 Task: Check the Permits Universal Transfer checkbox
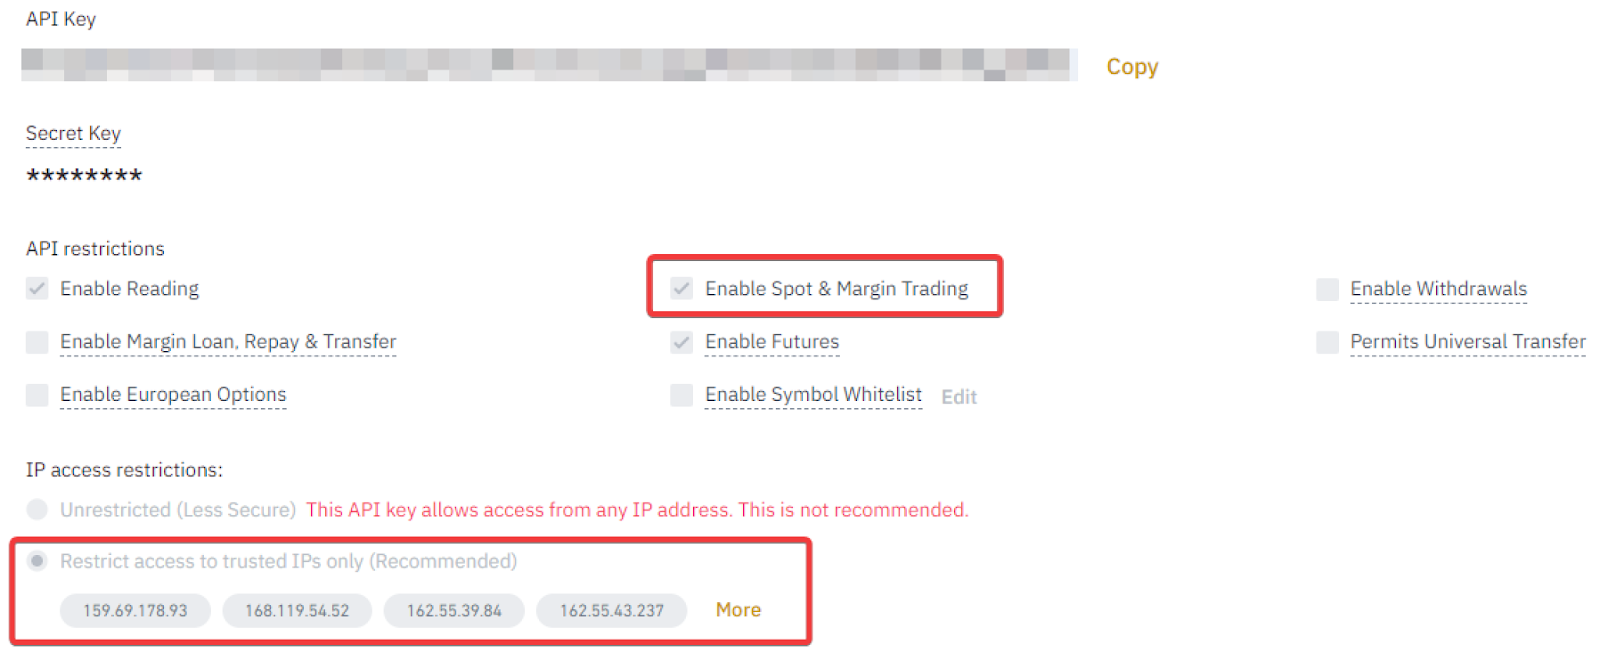pos(1327,342)
